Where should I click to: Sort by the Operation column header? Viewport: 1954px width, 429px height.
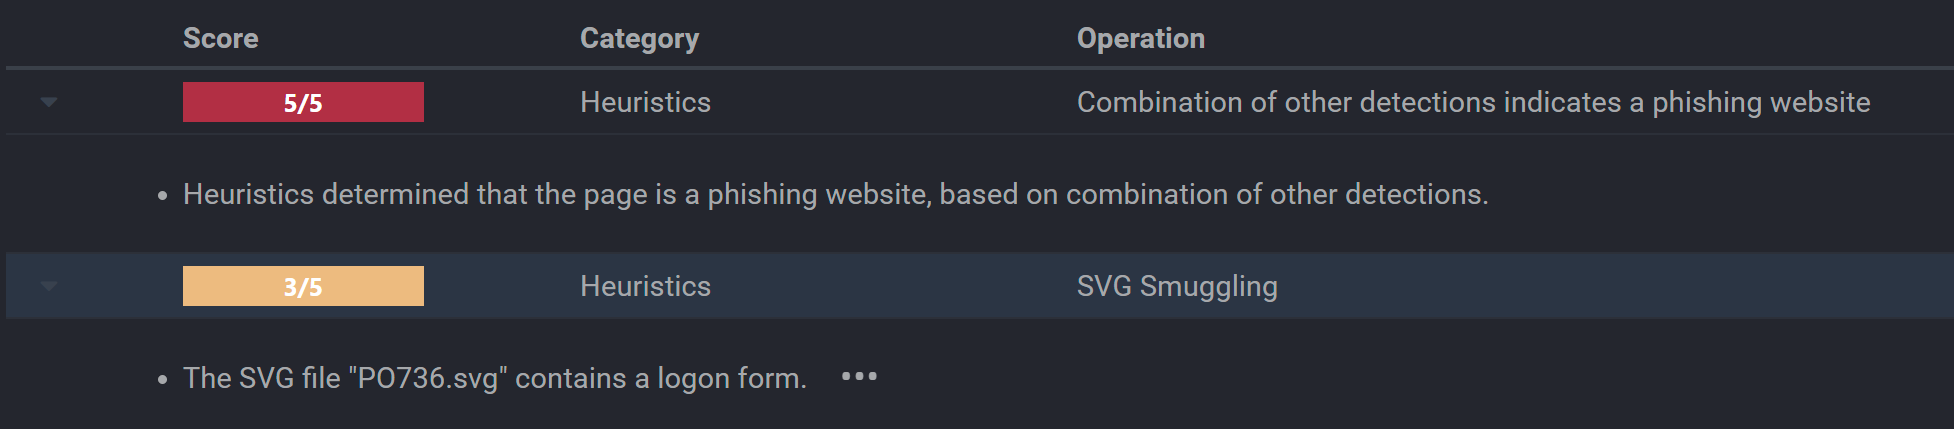(x=1141, y=38)
